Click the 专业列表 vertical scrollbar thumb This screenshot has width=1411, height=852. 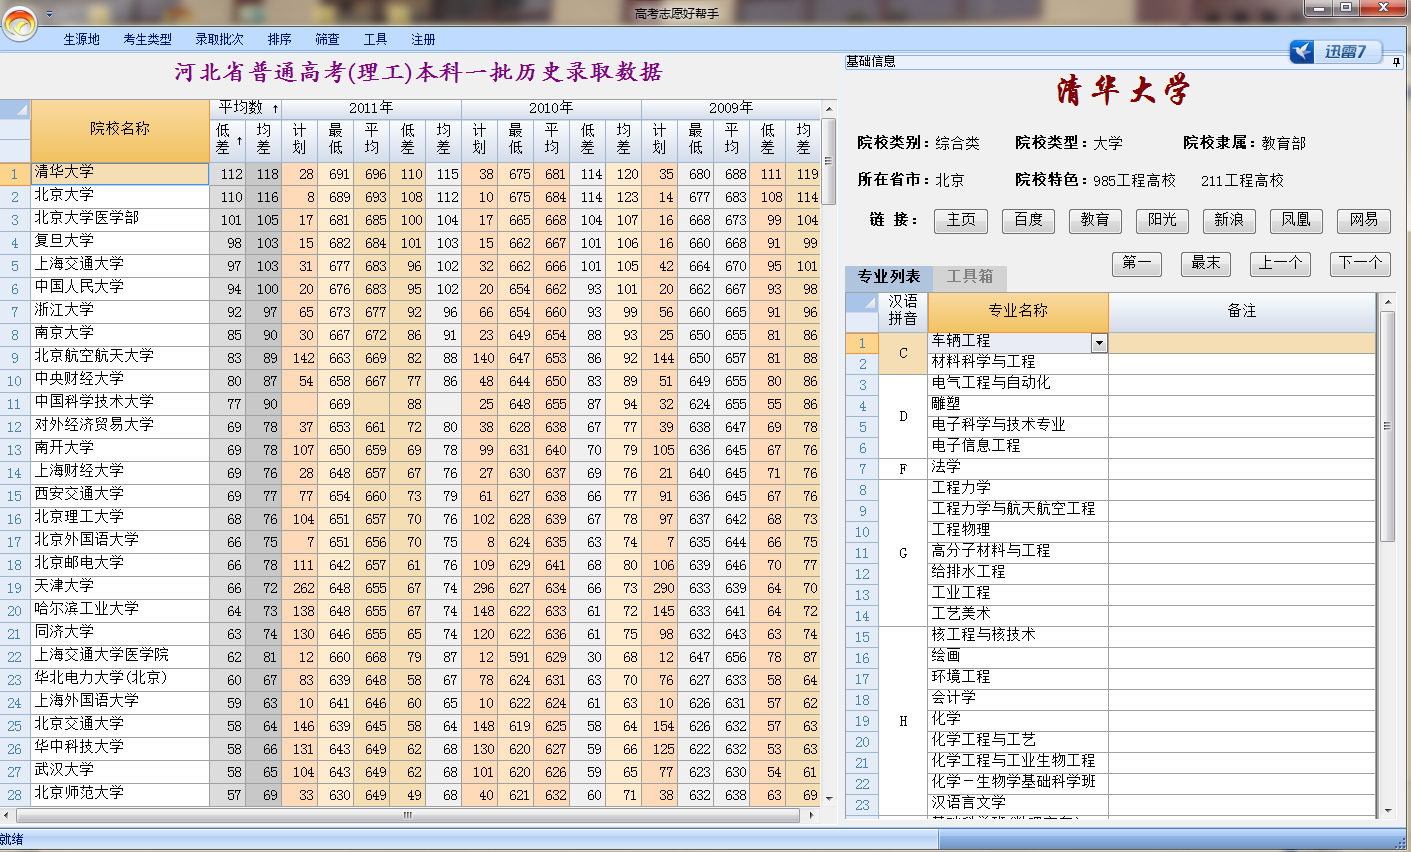(1387, 427)
